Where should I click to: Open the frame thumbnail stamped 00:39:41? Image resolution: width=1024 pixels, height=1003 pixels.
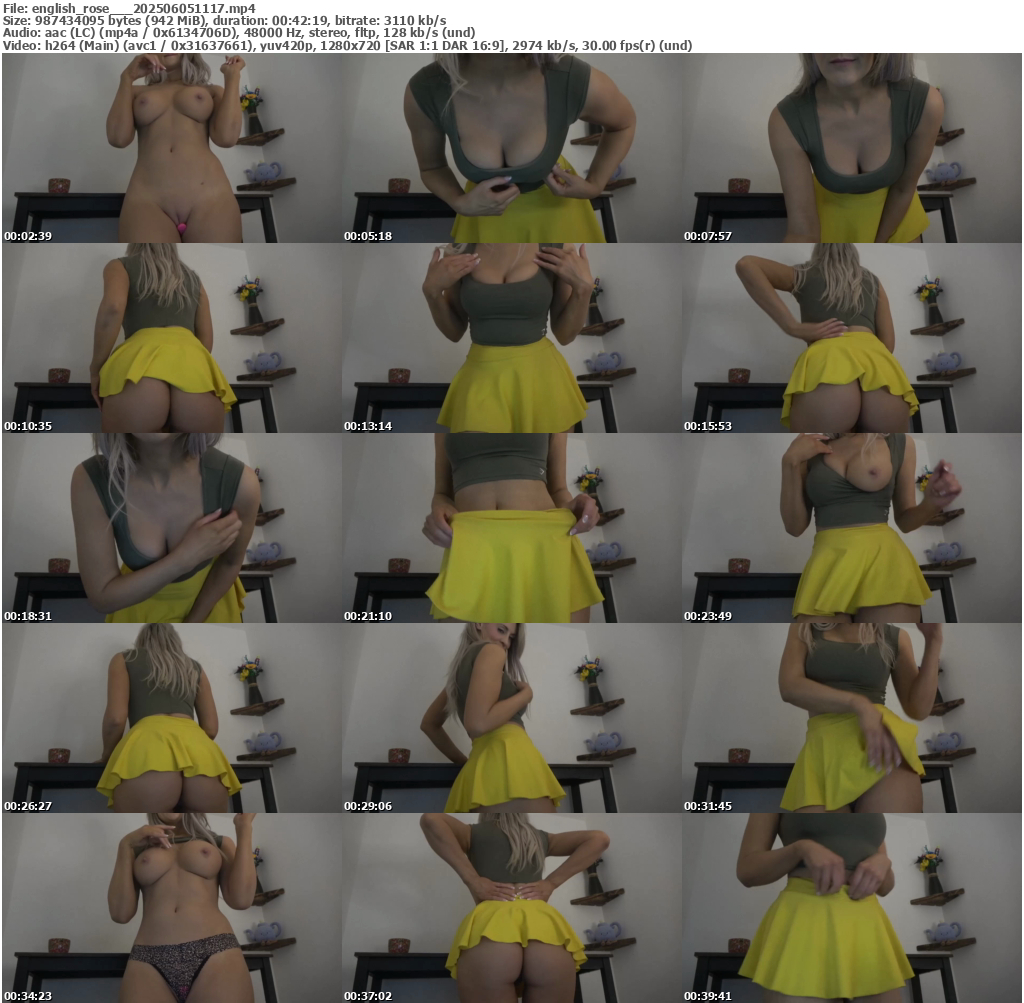(852, 908)
